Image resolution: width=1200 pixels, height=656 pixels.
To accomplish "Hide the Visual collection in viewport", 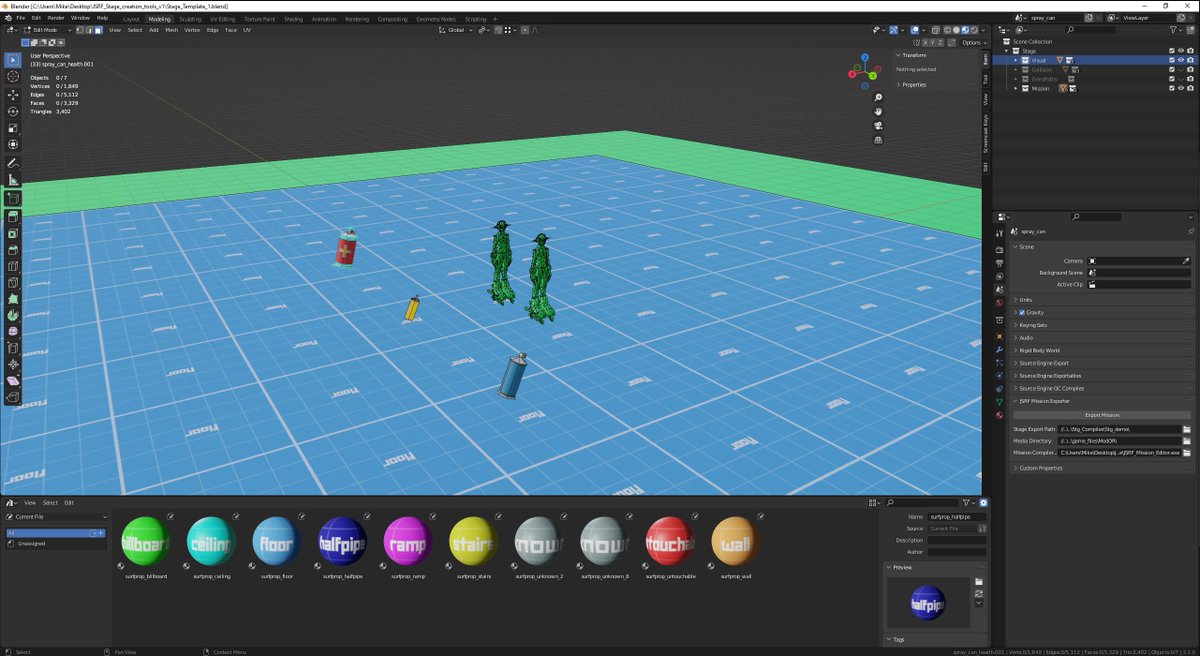I will [x=1181, y=60].
